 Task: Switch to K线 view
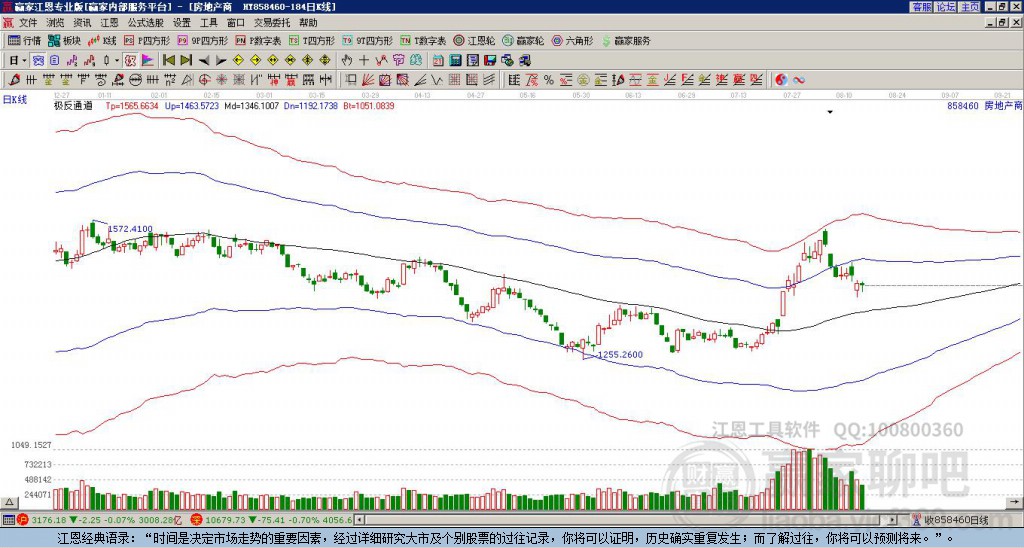coord(102,40)
